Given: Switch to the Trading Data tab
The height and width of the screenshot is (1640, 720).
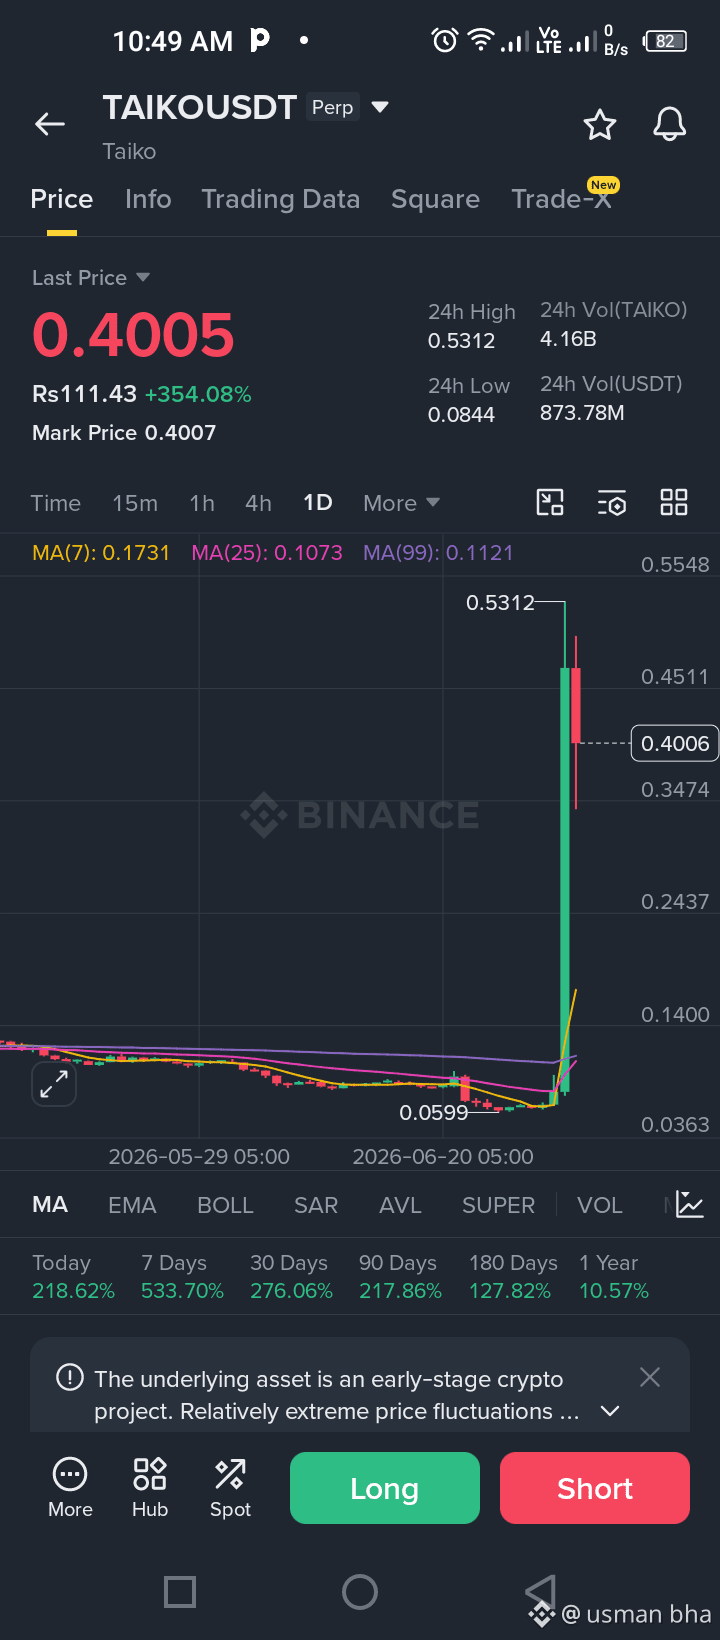Looking at the screenshot, I should pos(281,199).
